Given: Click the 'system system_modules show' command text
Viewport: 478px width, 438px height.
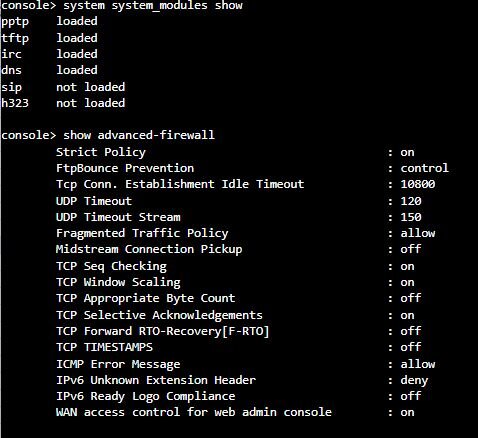Looking at the screenshot, I should tap(153, 6).
